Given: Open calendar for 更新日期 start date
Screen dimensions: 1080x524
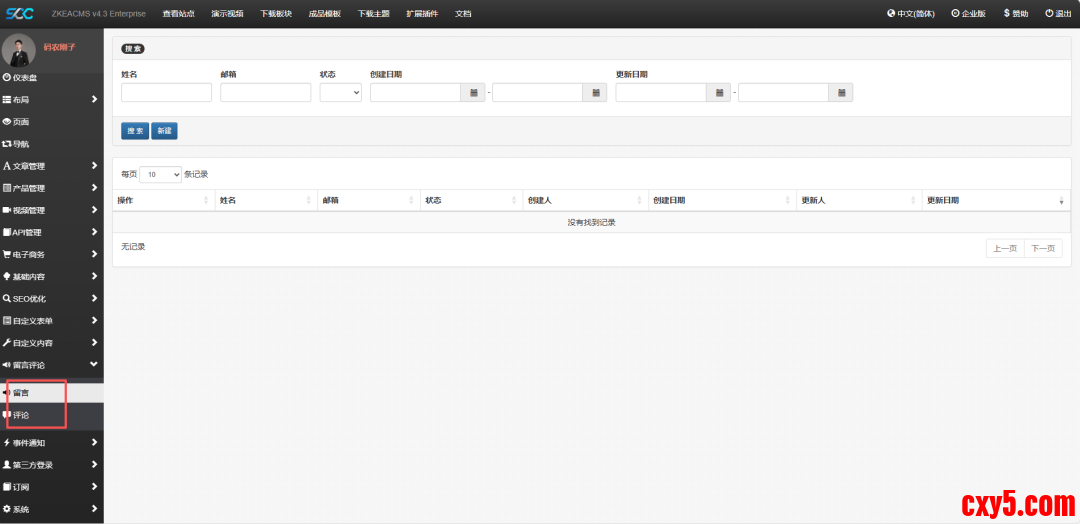Looking at the screenshot, I should coord(718,92).
